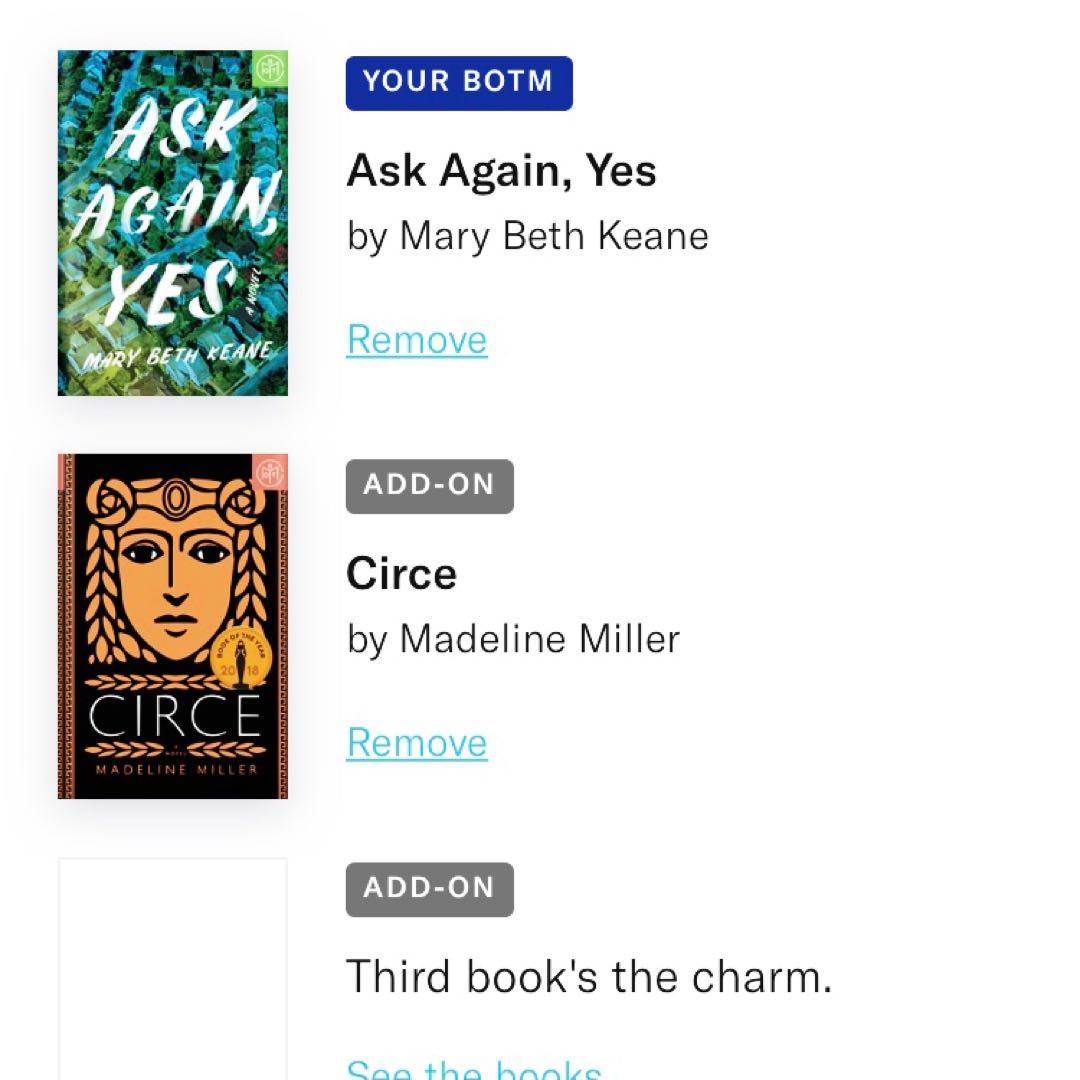Open the Ask Again, Yes book cover
Screen dimensions: 1080x1080
(x=173, y=223)
